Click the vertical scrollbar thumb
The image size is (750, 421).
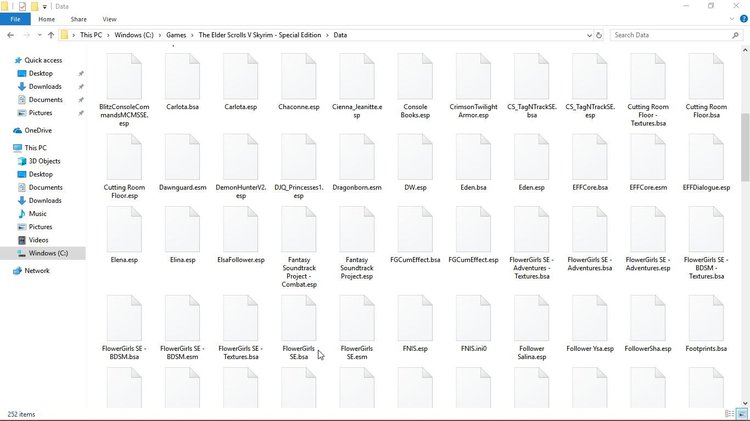point(745,147)
